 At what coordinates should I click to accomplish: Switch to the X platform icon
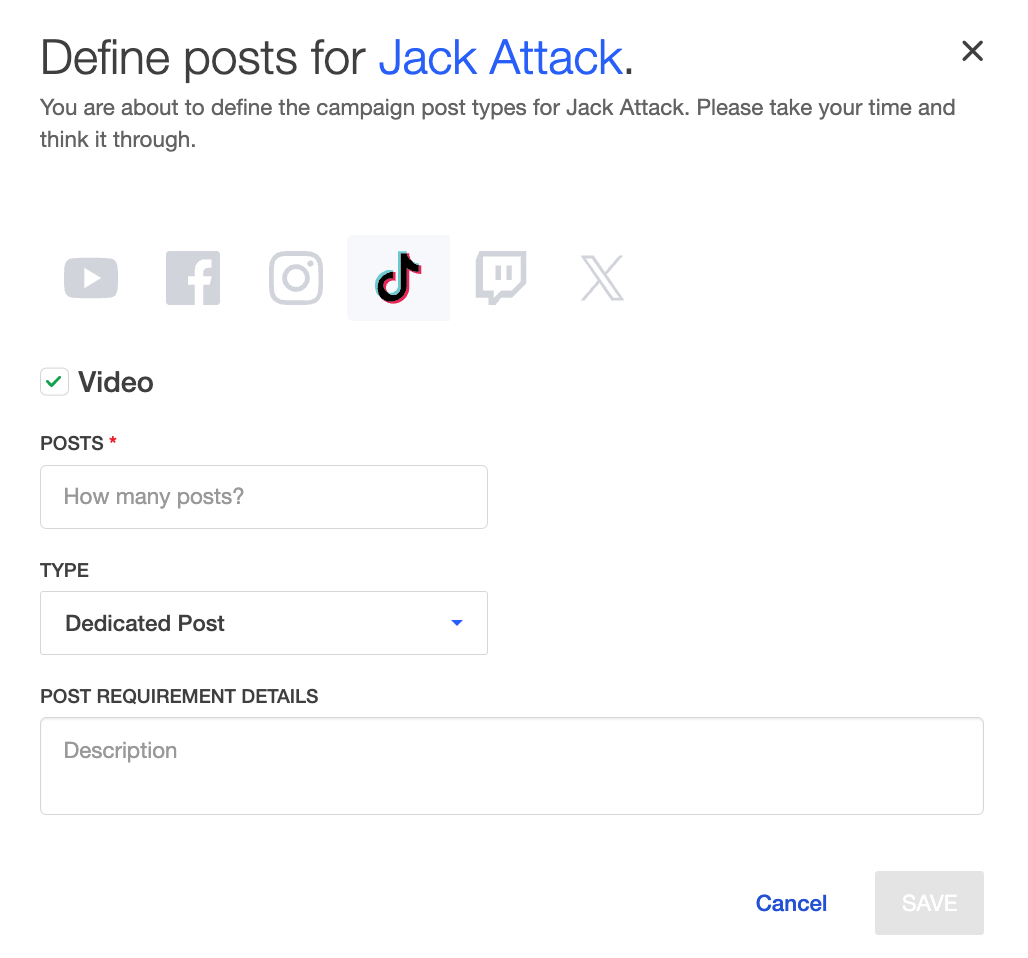point(603,278)
